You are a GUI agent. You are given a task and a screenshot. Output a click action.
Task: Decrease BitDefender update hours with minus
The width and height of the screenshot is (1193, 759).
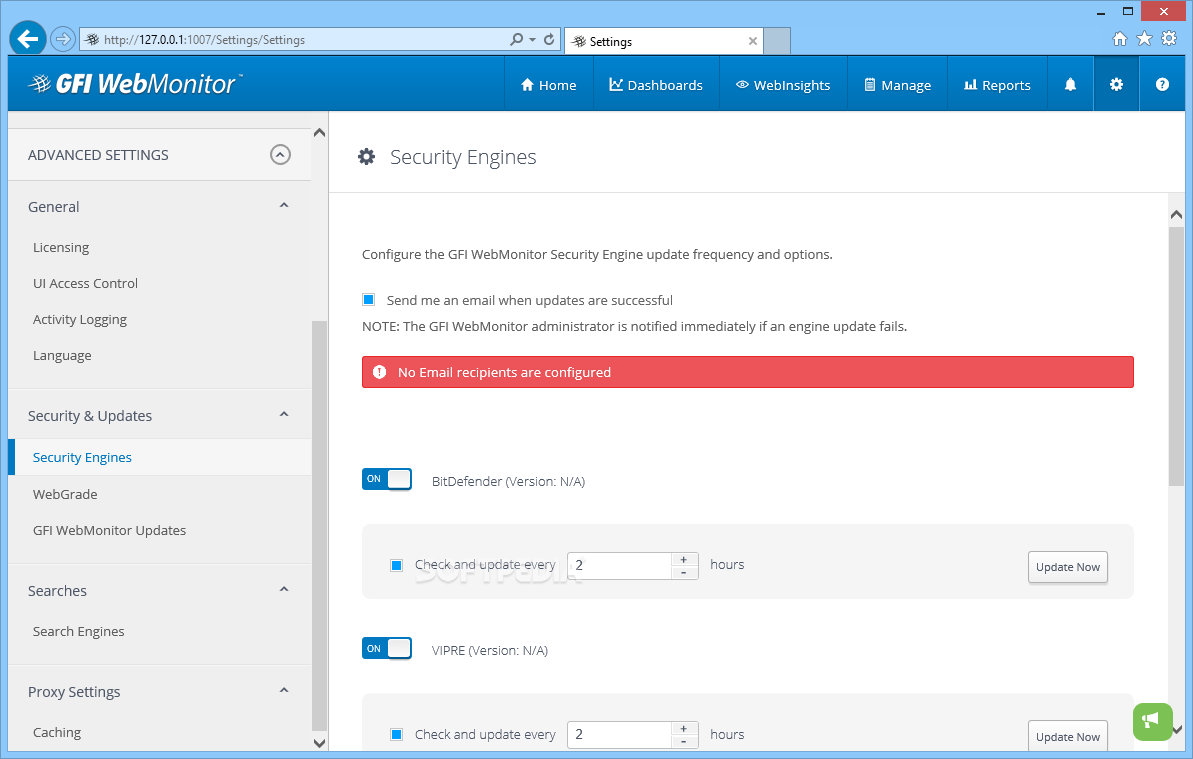pos(684,572)
